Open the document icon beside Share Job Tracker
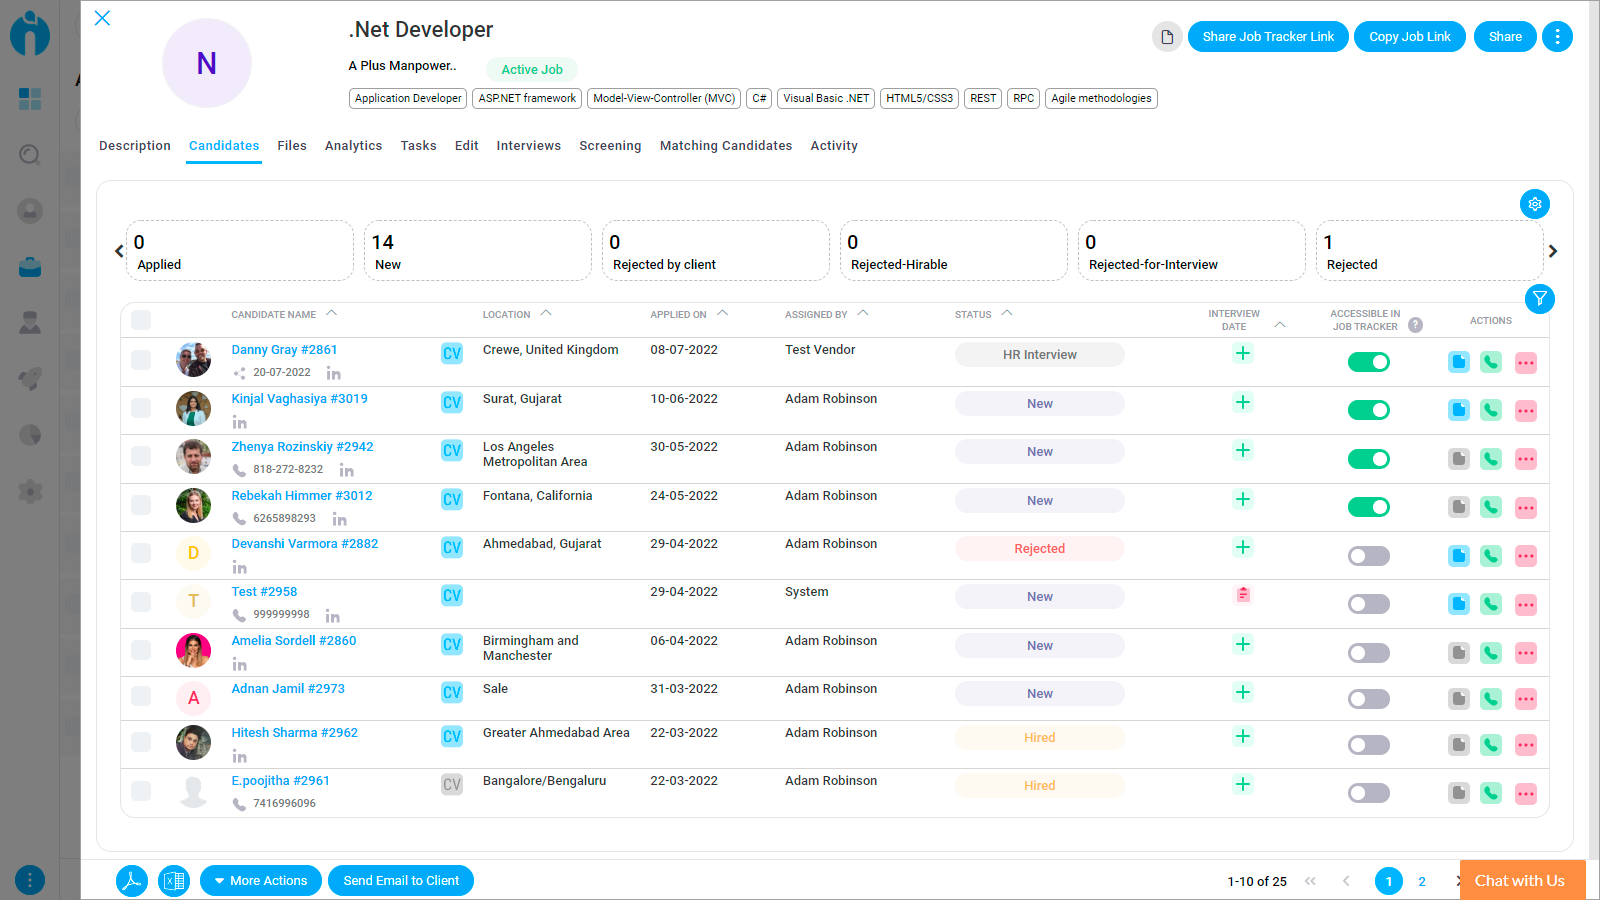Viewport: 1600px width, 900px height. [x=1167, y=37]
